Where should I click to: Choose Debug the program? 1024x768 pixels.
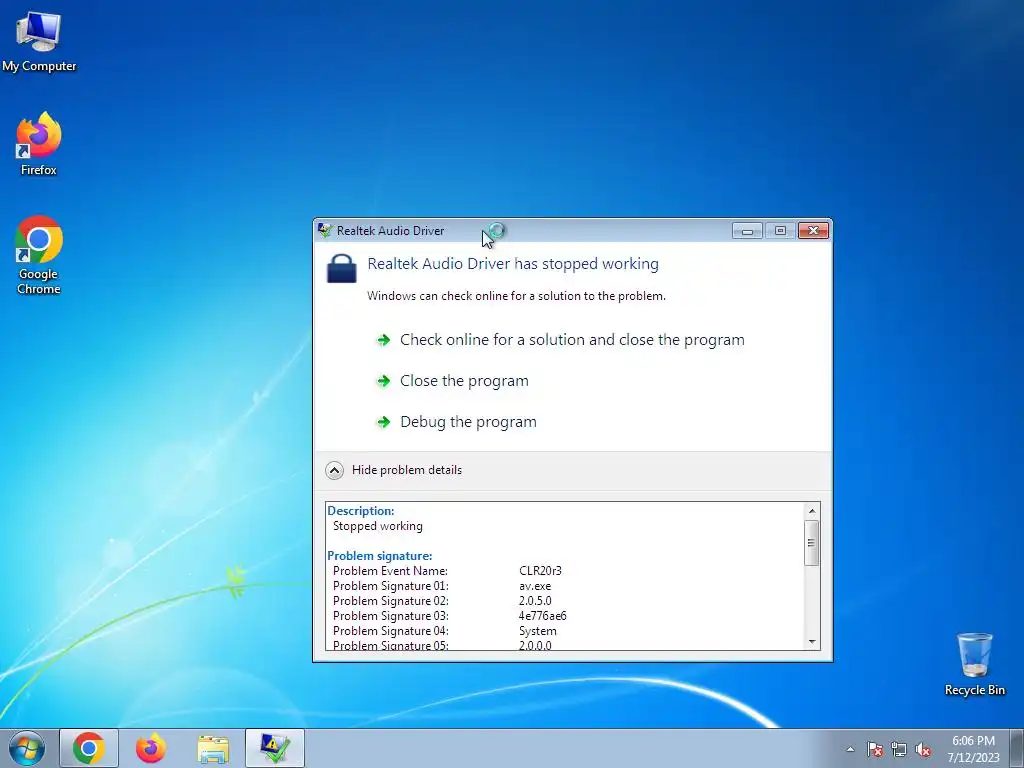click(x=468, y=422)
